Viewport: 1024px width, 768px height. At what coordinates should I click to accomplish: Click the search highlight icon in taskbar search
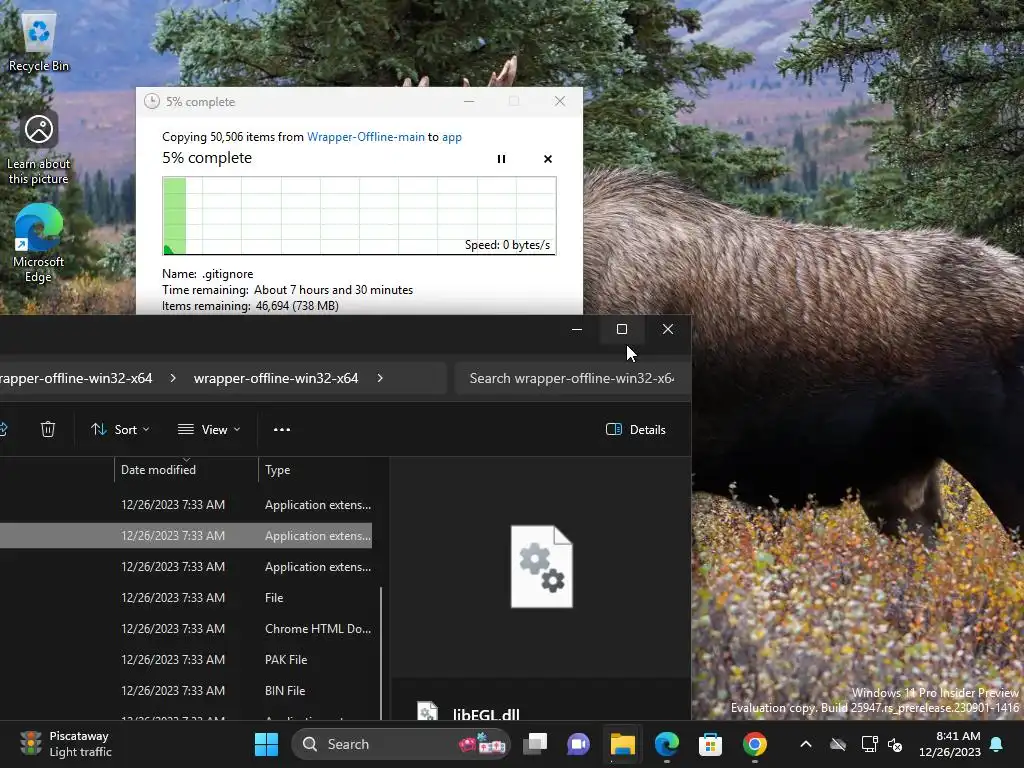coord(482,744)
